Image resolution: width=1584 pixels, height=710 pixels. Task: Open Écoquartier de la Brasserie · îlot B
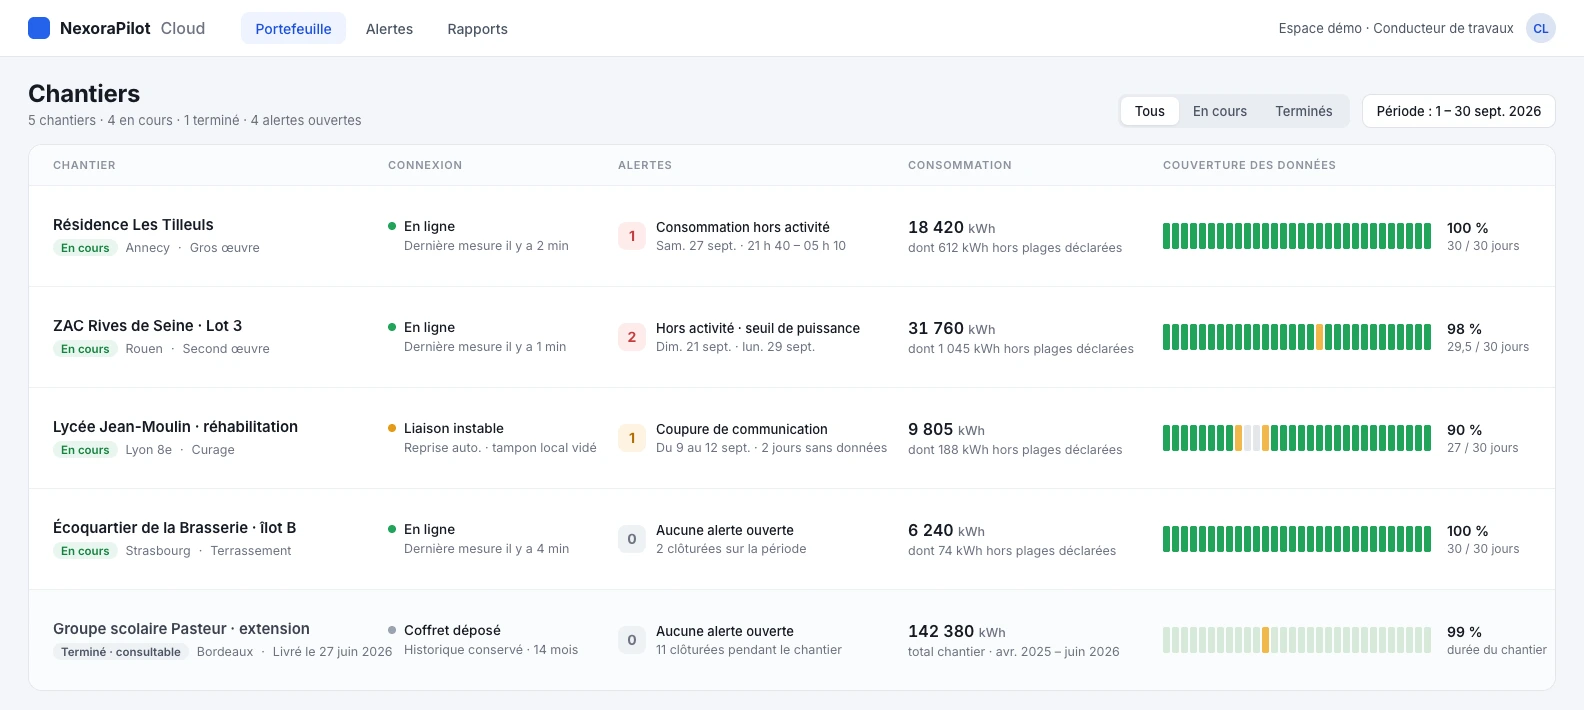coord(174,528)
